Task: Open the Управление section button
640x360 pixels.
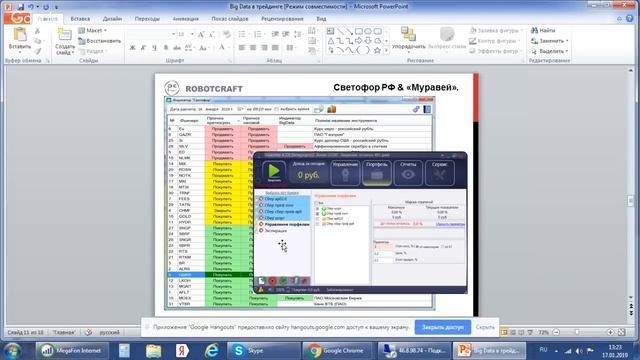Action: tap(345, 172)
